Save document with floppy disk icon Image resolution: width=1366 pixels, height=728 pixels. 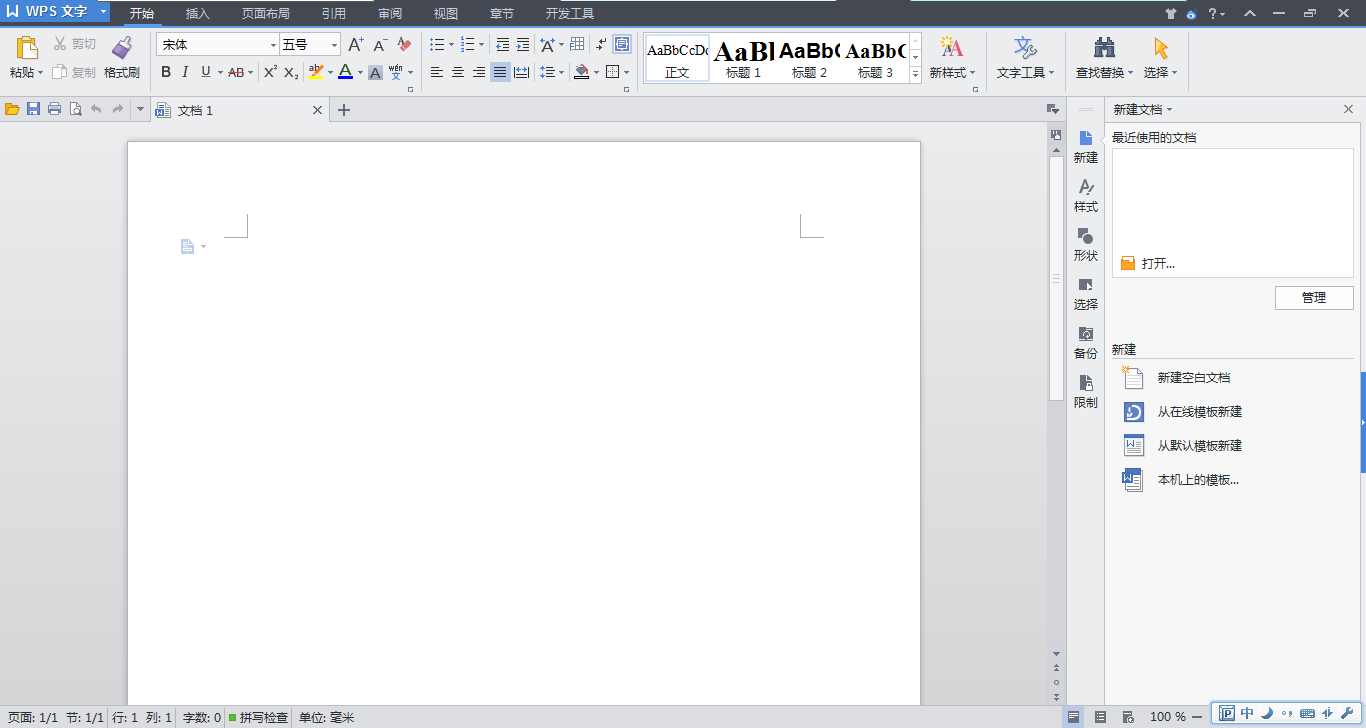(x=33, y=109)
